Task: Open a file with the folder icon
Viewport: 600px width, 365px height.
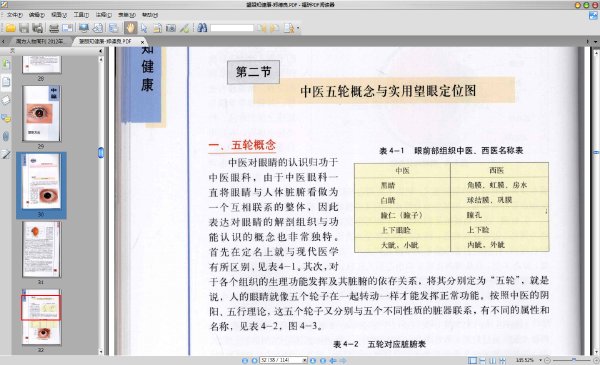Action: tap(10, 28)
